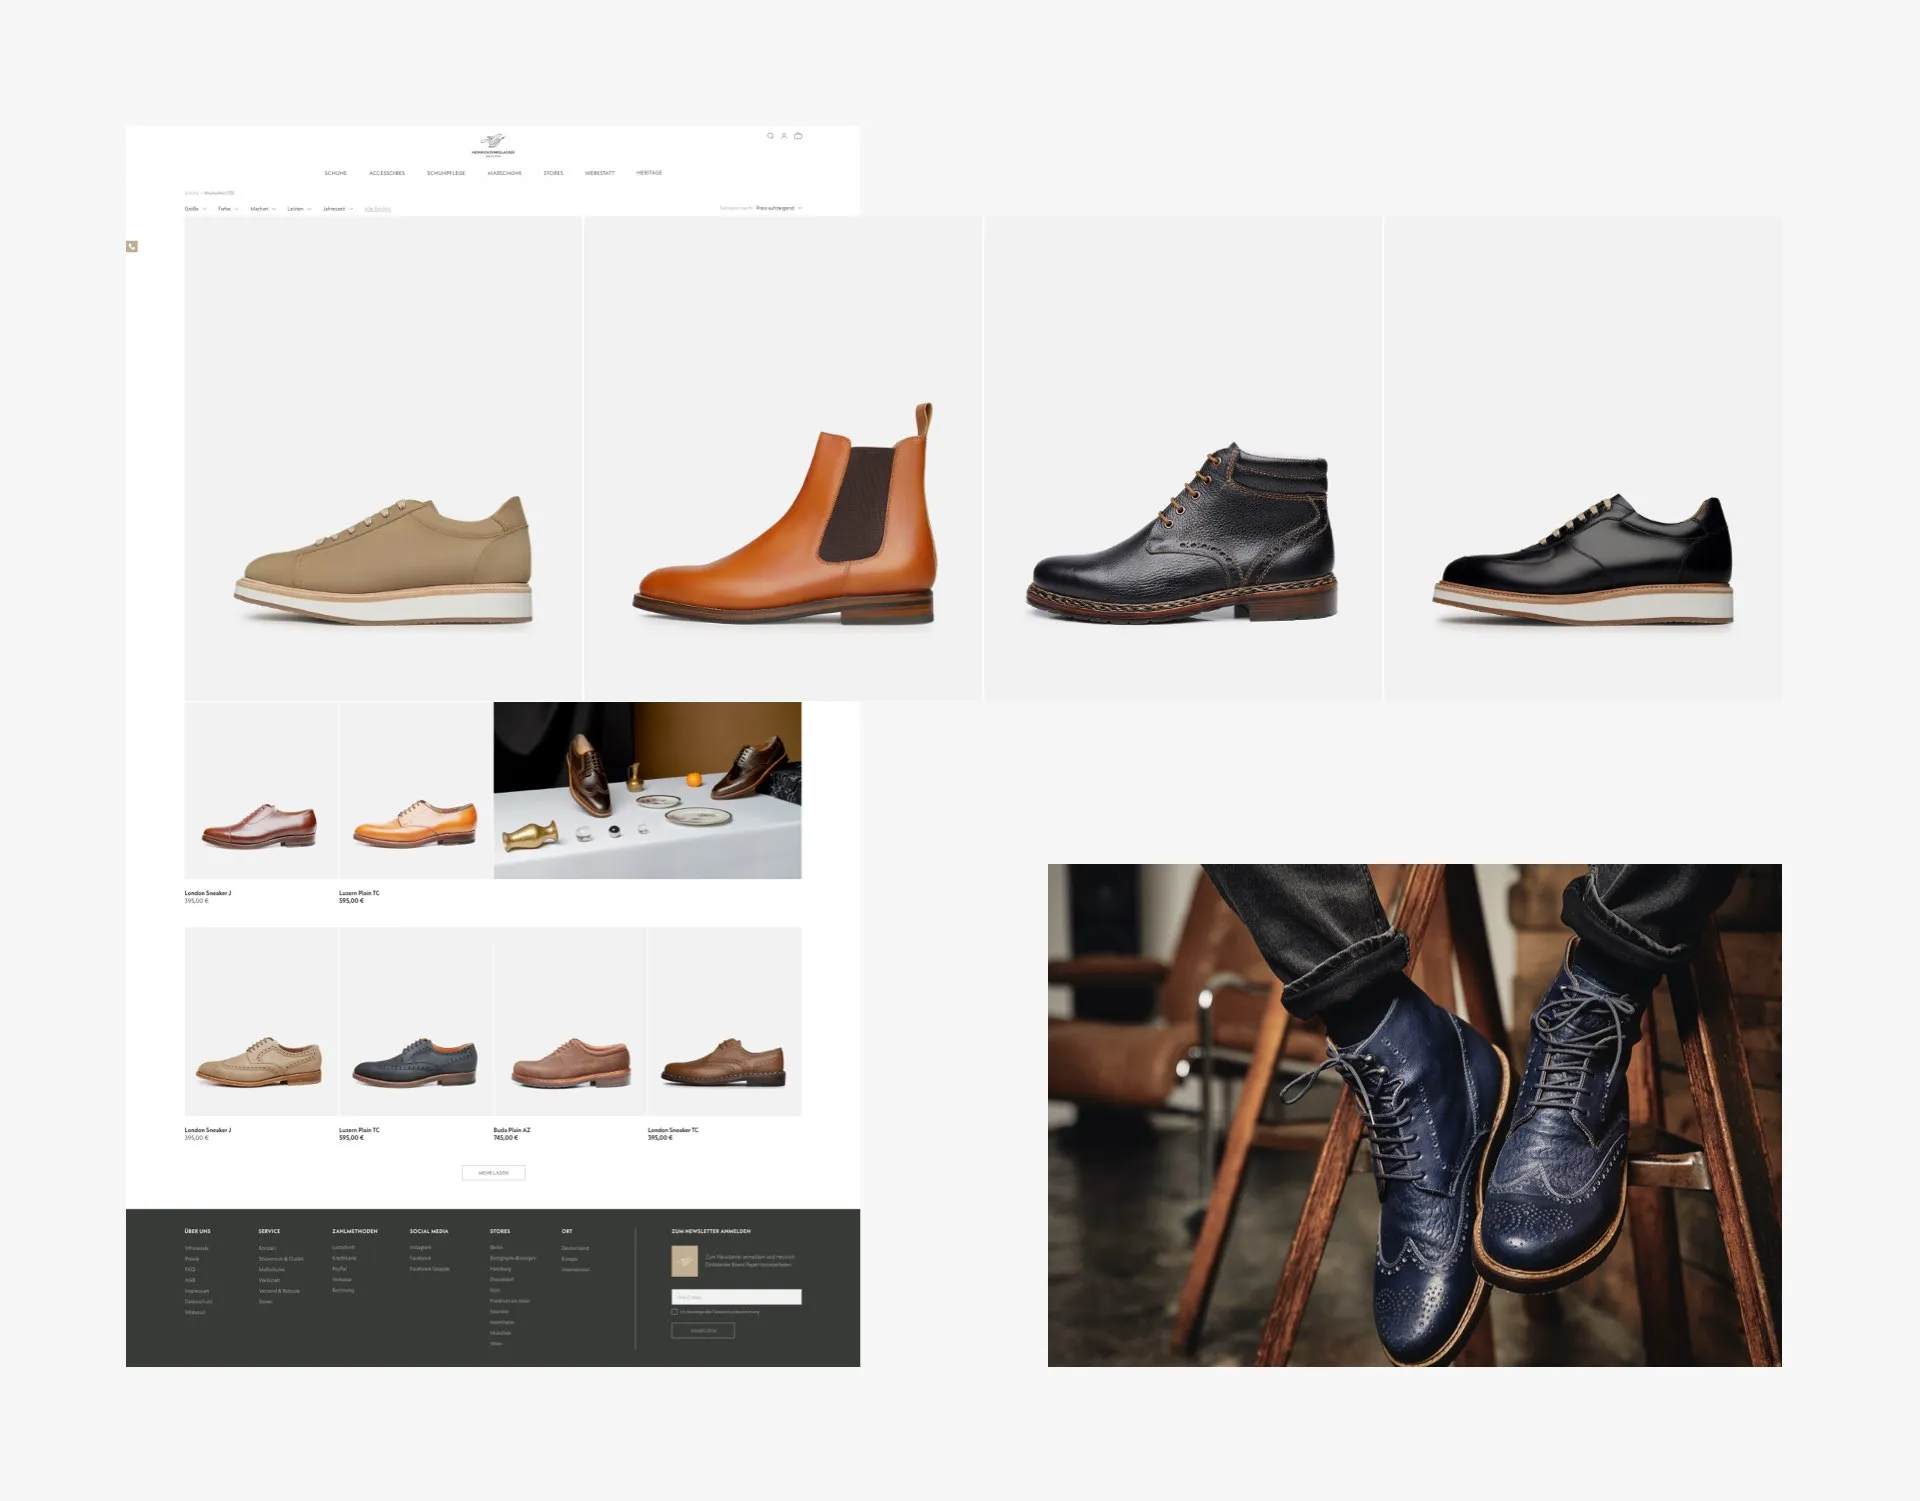Expand the Farbe filter dropdown

click(227, 209)
